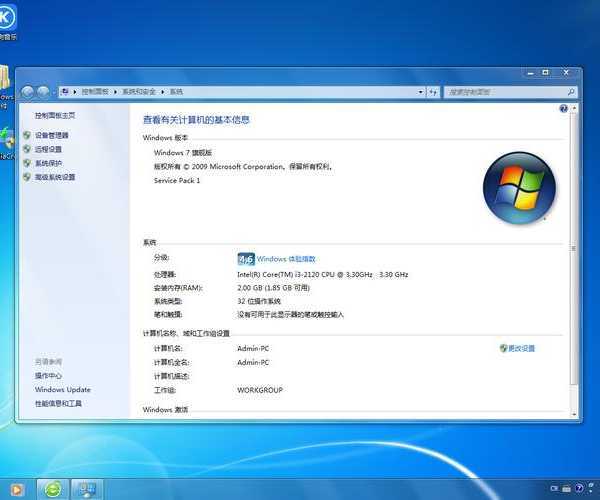The height and width of the screenshot is (500, 600).
Task: Click the keyboard input tray icon
Action: 566,489
